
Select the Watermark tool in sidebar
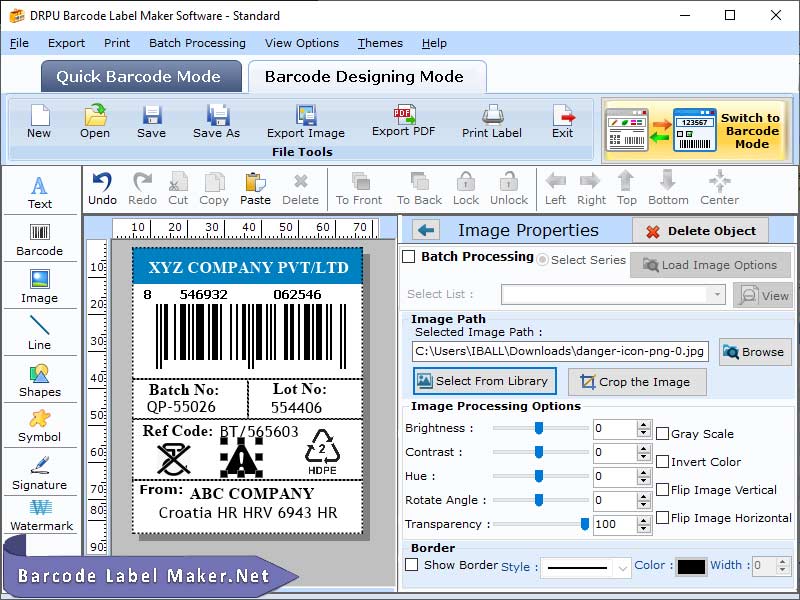(41, 516)
